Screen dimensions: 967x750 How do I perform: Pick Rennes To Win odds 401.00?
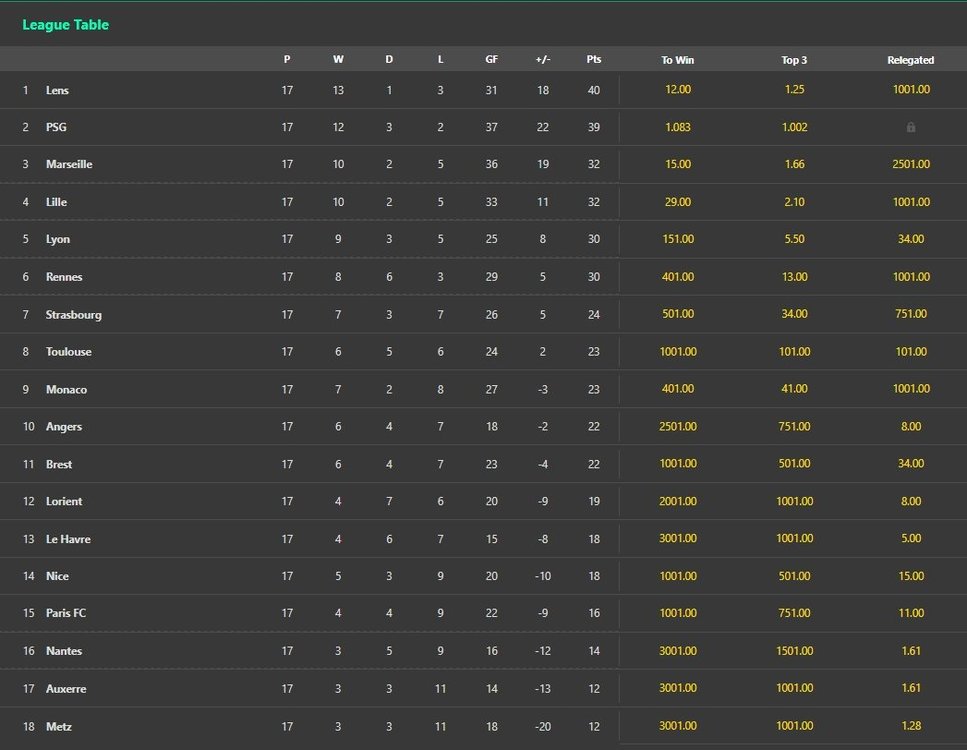click(677, 277)
